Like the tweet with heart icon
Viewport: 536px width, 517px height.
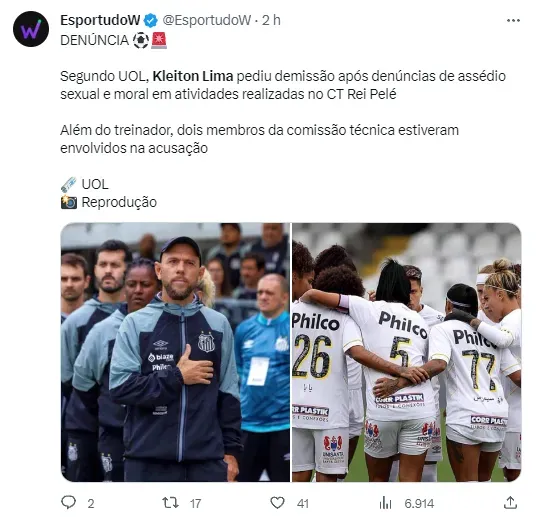coord(277,503)
